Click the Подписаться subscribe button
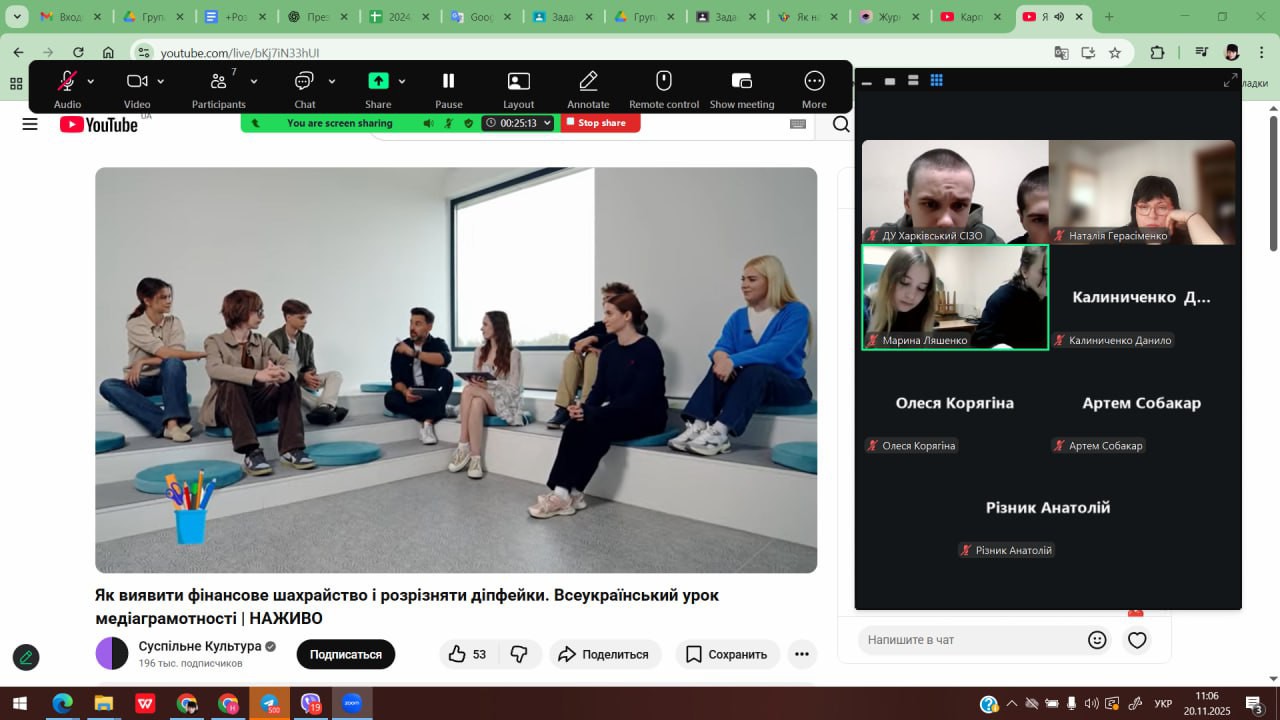The height and width of the screenshot is (720, 1280). (345, 654)
